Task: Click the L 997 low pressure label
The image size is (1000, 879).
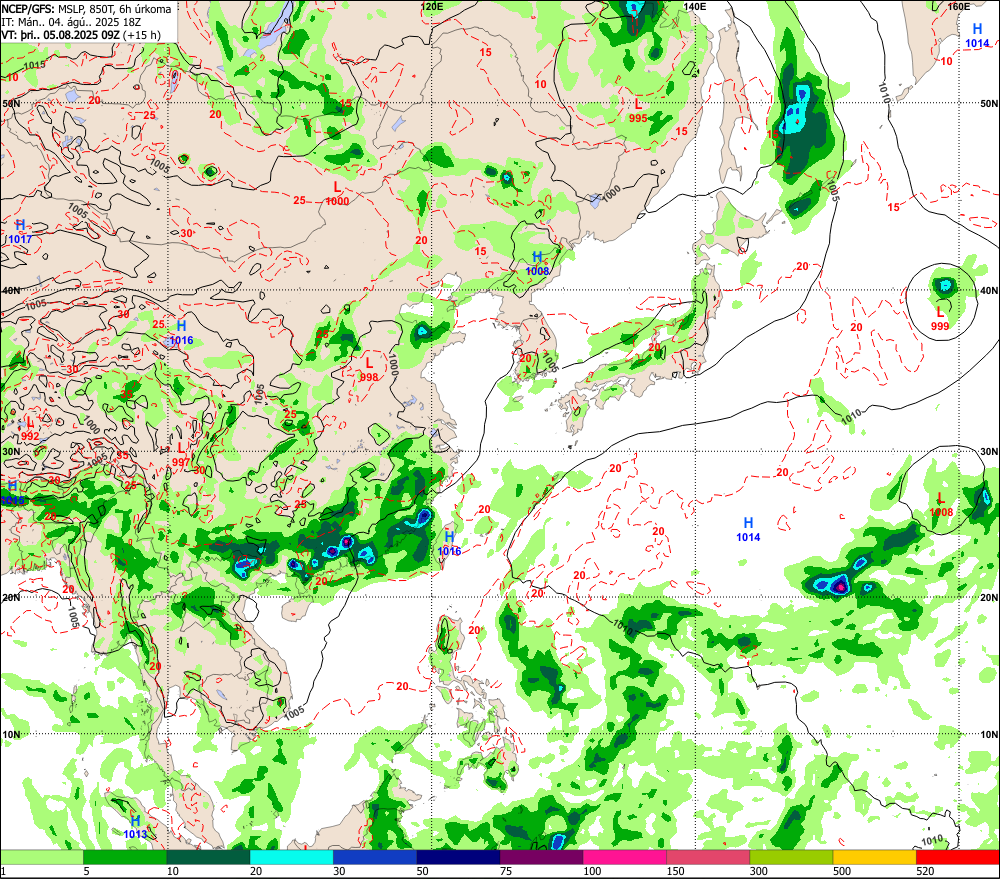Action: click(x=181, y=455)
